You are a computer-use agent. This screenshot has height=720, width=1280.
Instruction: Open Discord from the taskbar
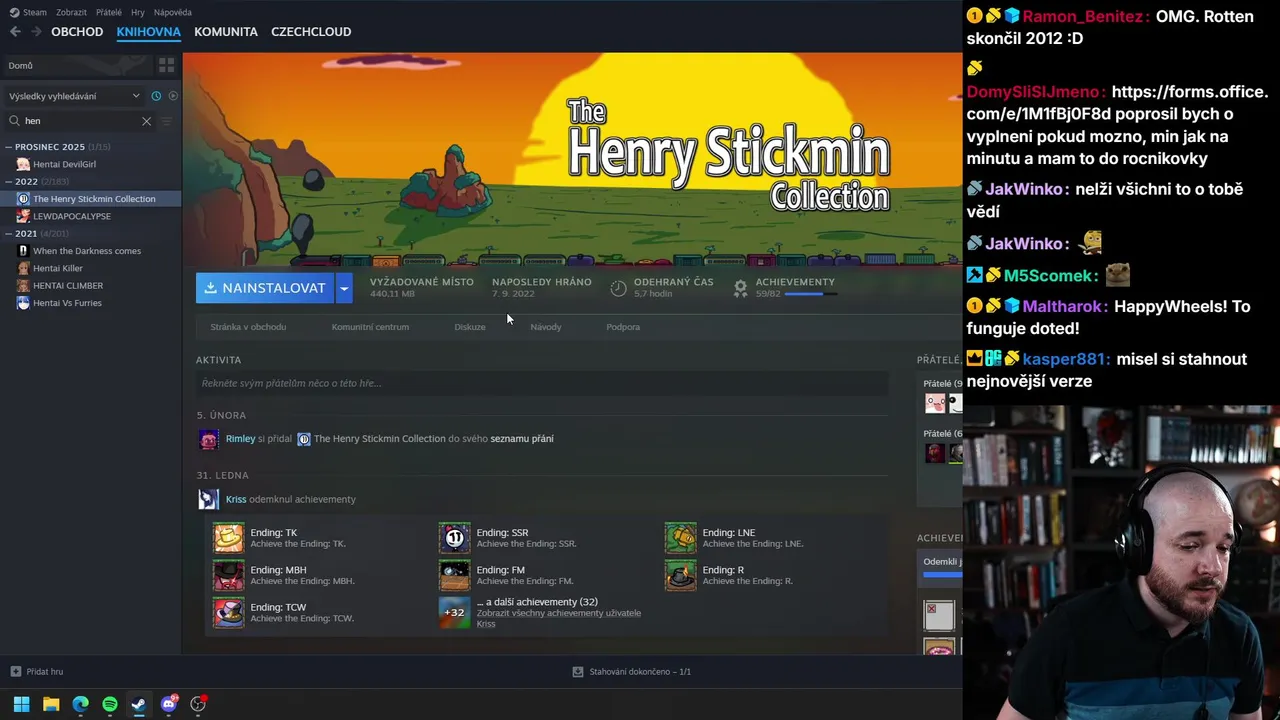click(169, 704)
